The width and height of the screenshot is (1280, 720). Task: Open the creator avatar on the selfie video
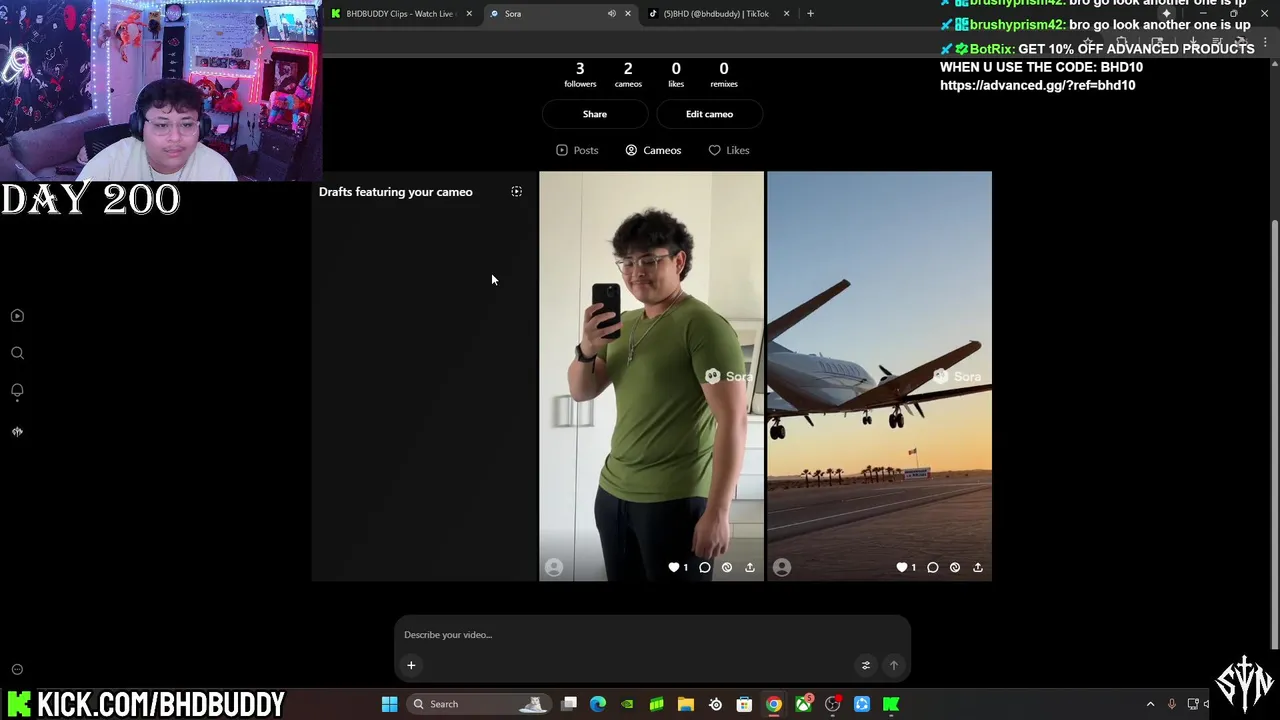click(x=554, y=567)
